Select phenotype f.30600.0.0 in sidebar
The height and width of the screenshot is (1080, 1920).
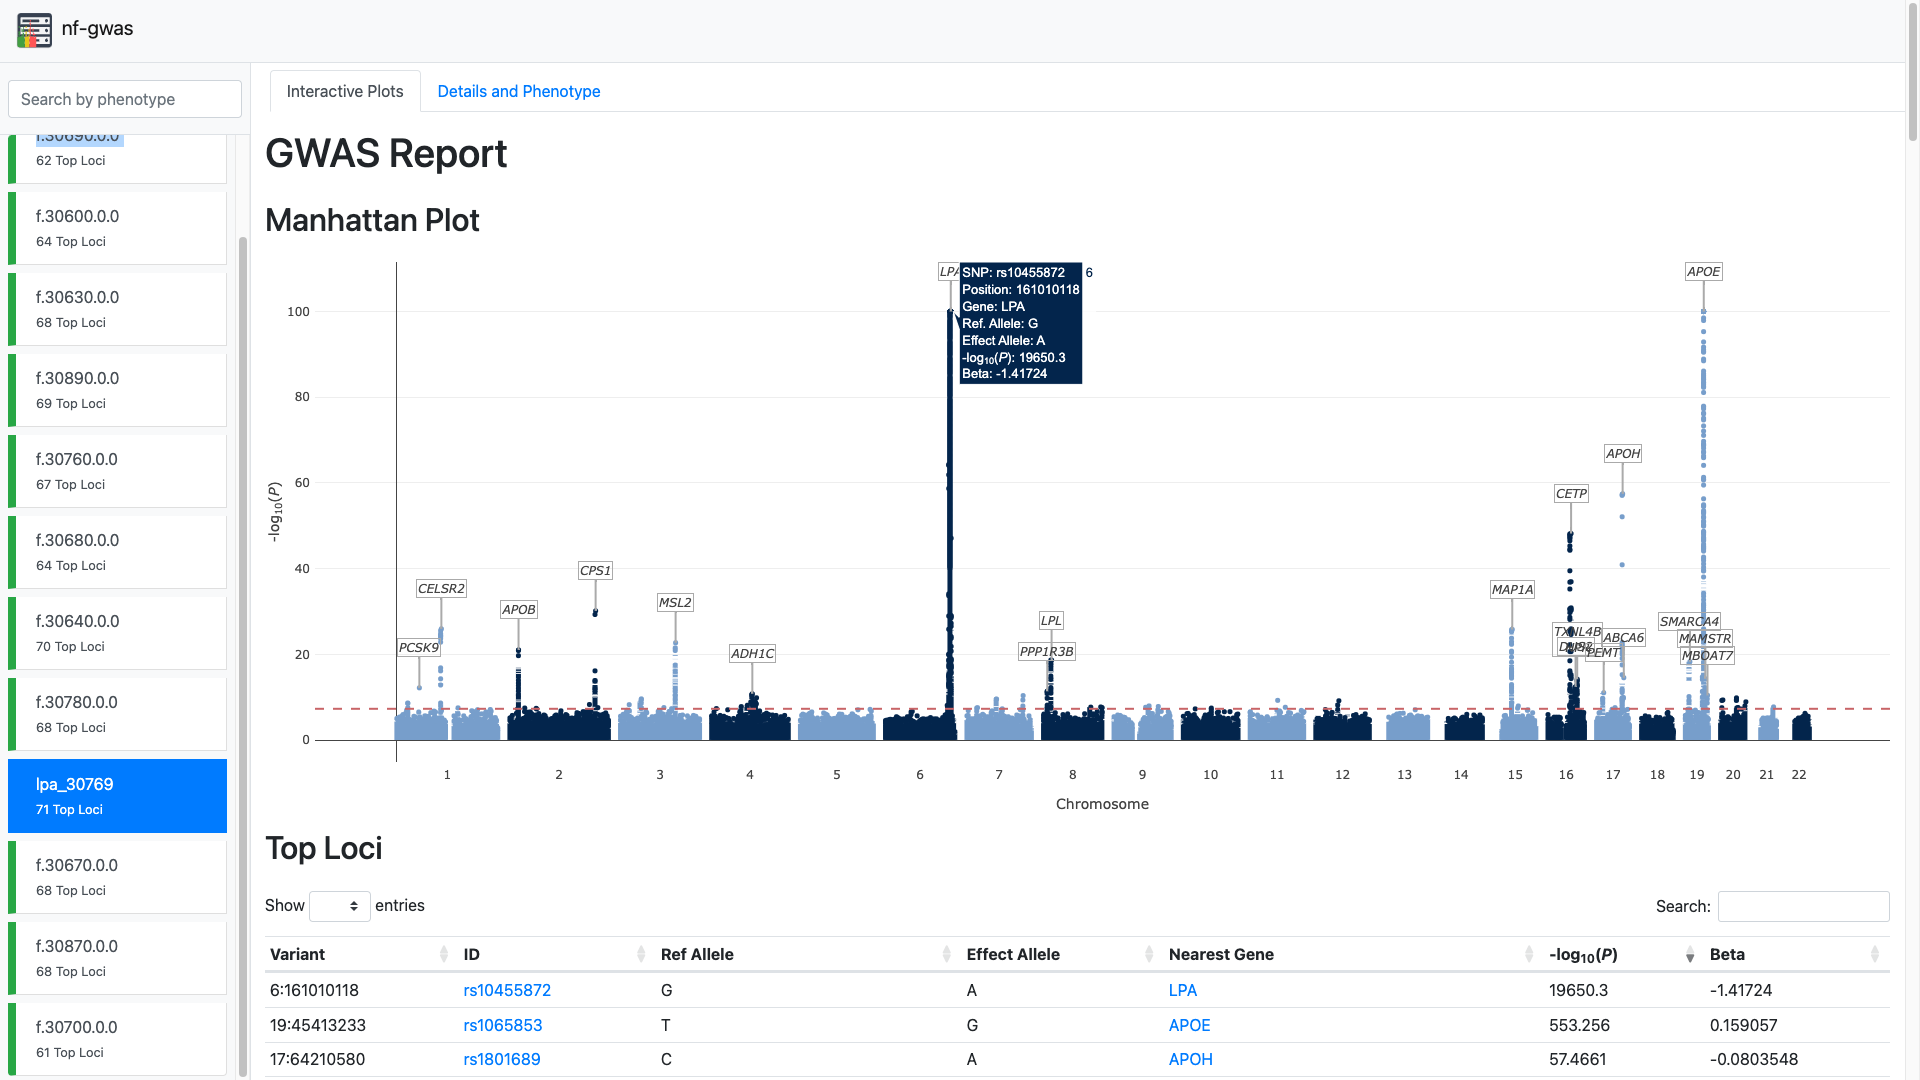click(117, 228)
